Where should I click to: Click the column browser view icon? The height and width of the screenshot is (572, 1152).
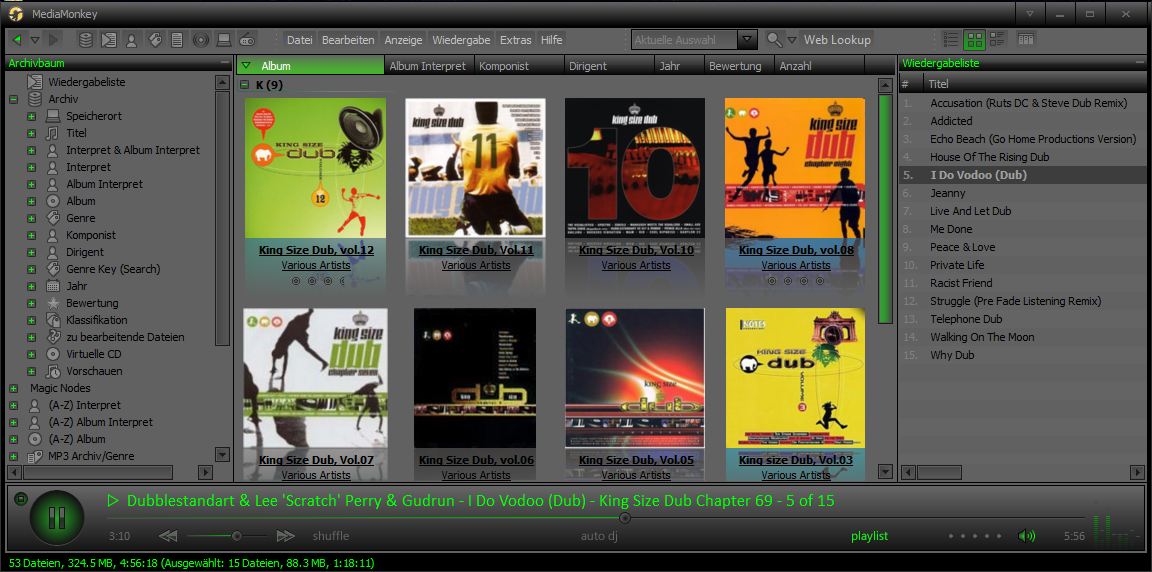tap(1026, 40)
